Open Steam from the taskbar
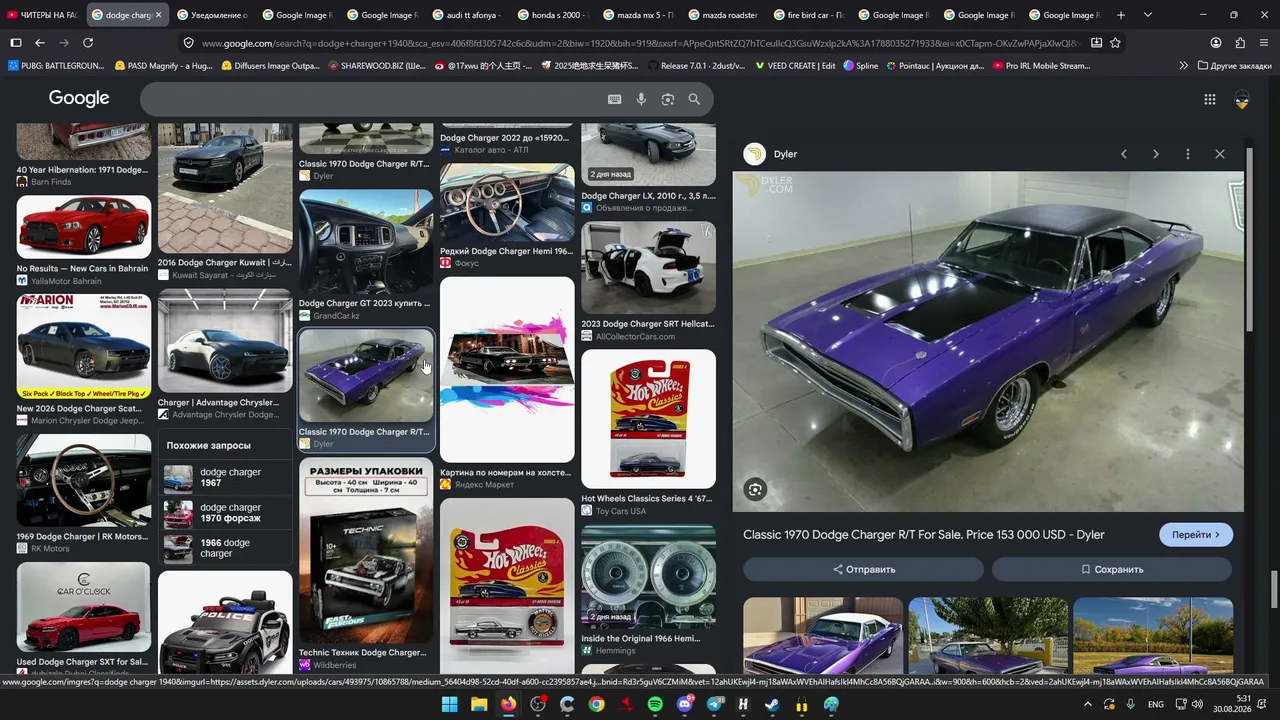 pyautogui.click(x=772, y=704)
